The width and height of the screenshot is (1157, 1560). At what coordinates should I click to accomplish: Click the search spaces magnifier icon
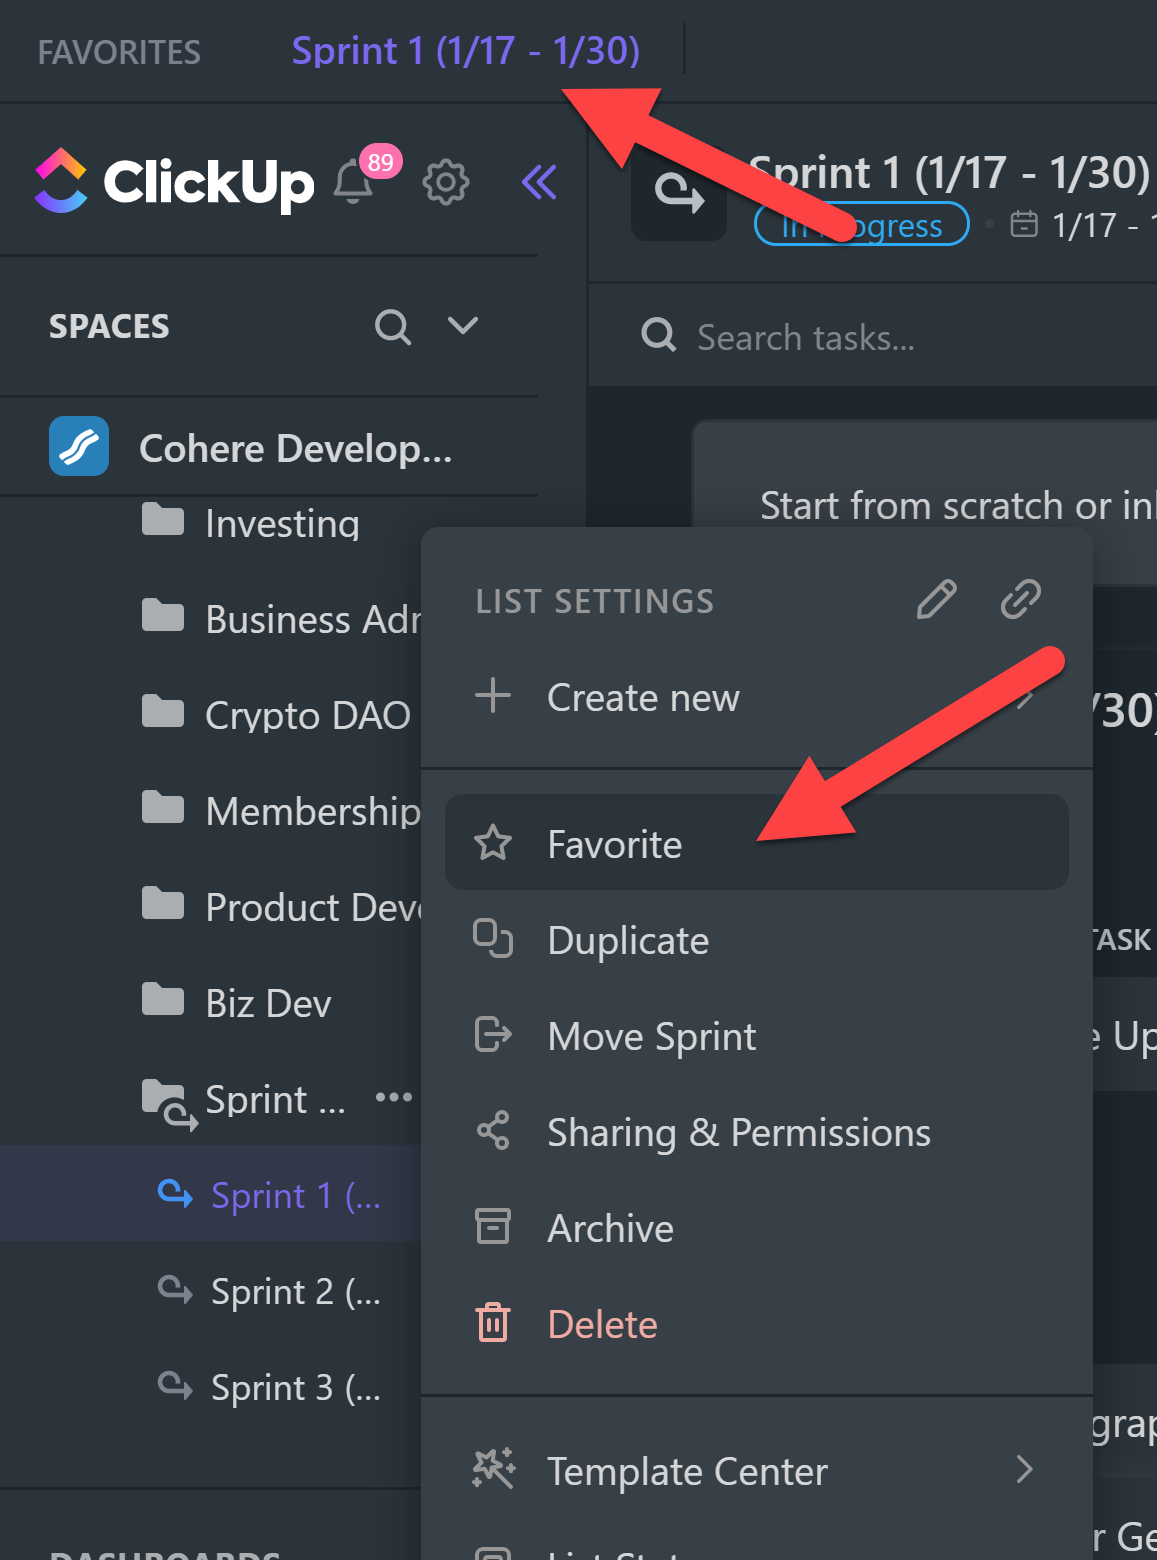pos(392,326)
